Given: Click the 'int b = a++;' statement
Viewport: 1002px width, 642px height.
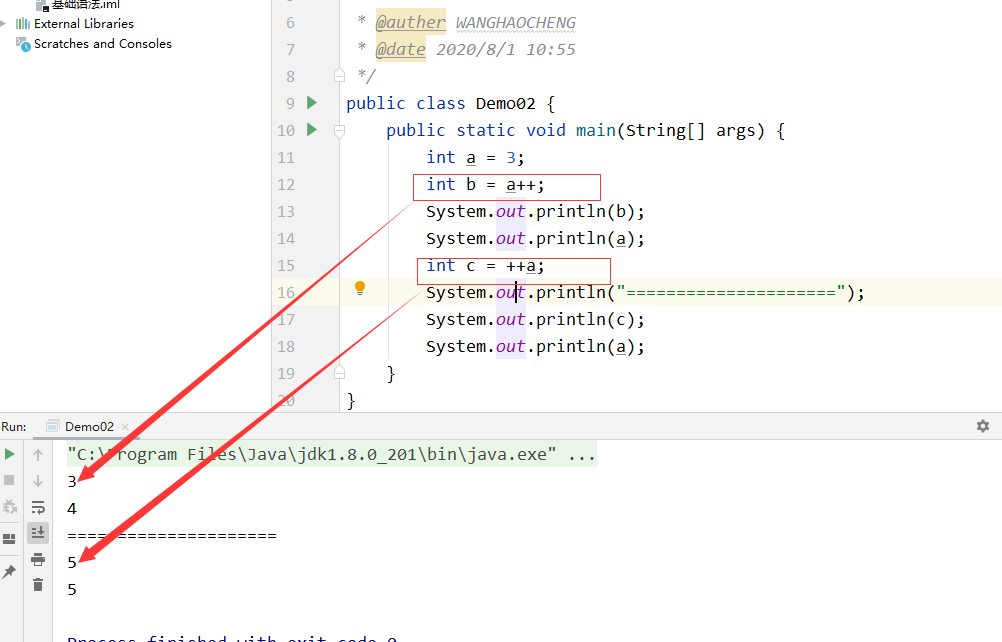Looking at the screenshot, I should [x=486, y=185].
